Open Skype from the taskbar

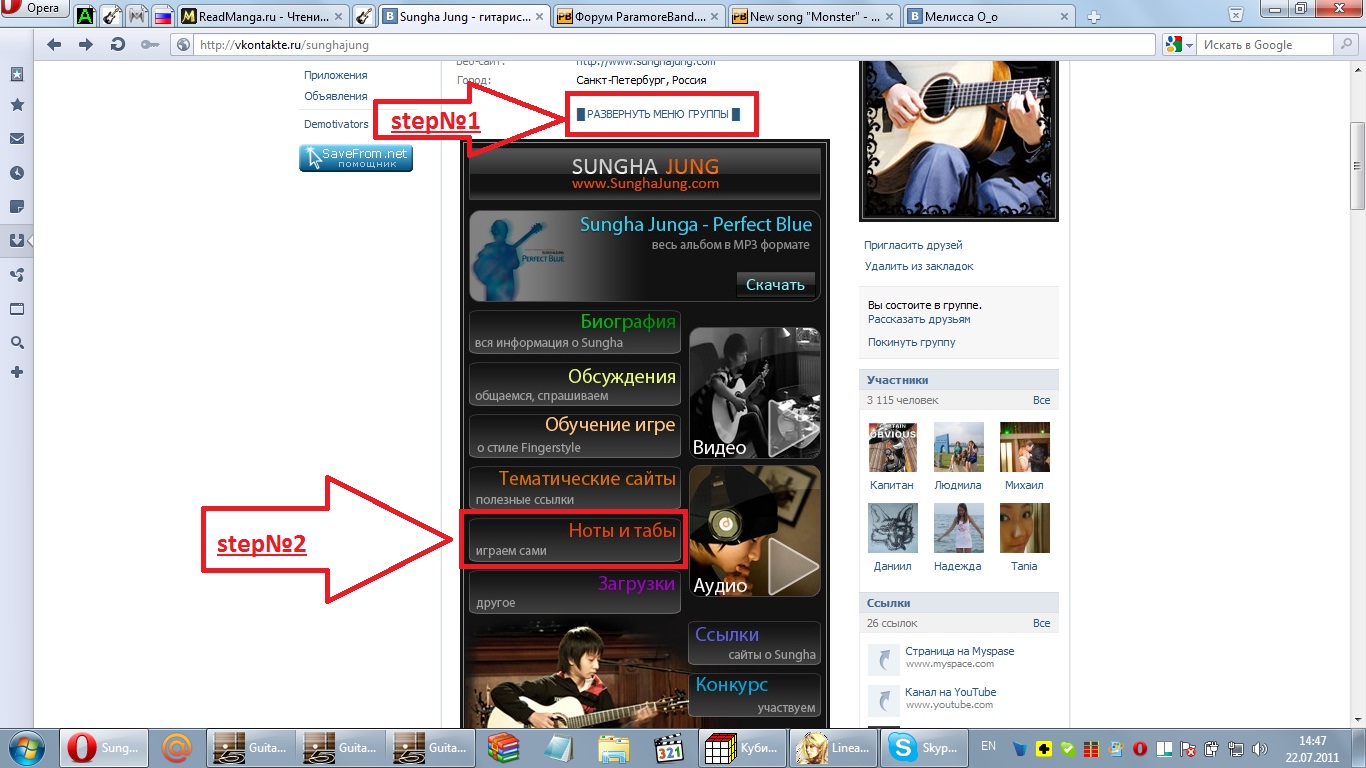[x=924, y=747]
